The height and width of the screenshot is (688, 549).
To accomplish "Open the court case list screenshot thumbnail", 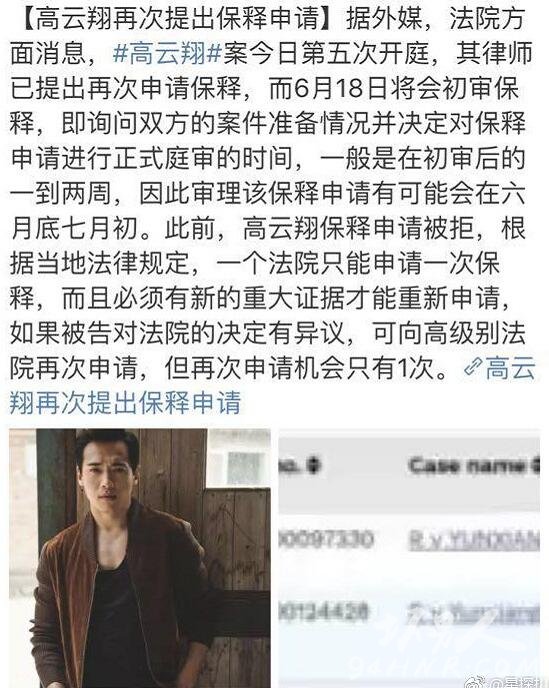I will pos(409,558).
